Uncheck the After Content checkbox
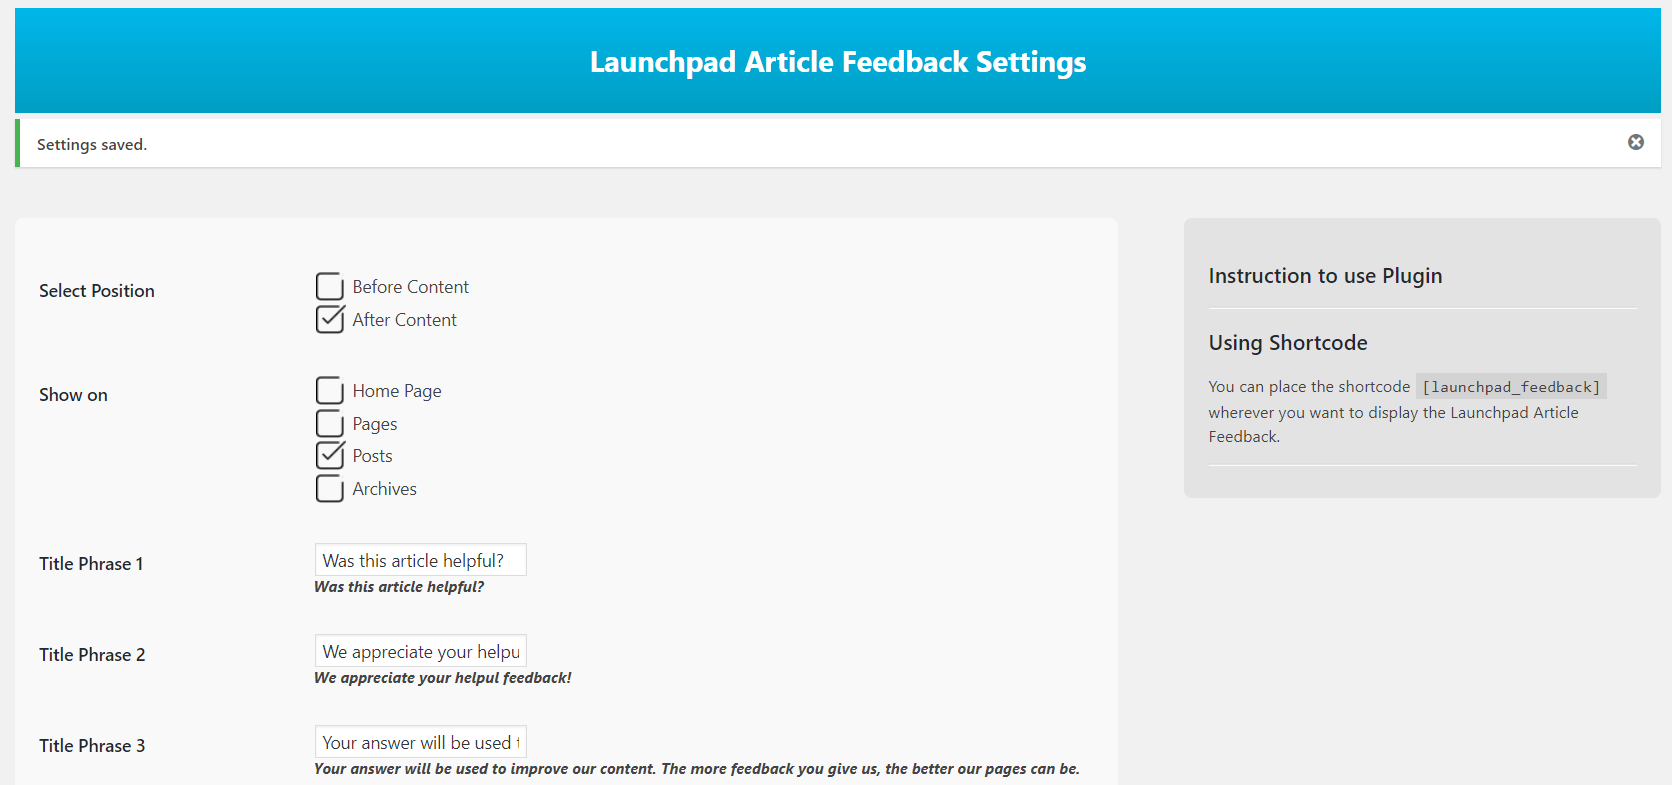The image size is (1672, 785). [x=329, y=320]
